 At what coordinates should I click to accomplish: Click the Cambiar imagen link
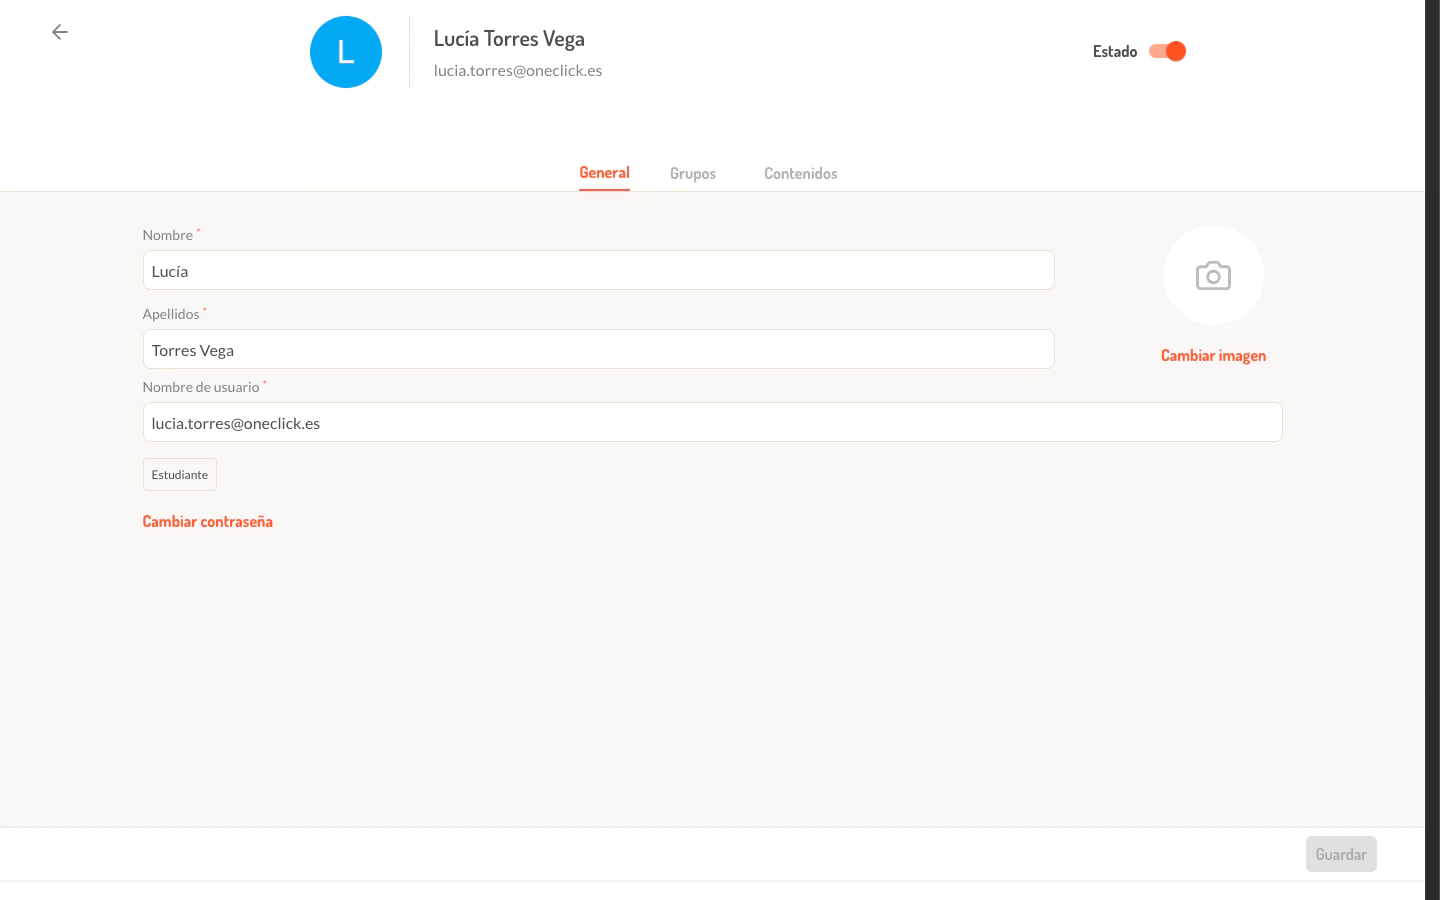point(1213,356)
